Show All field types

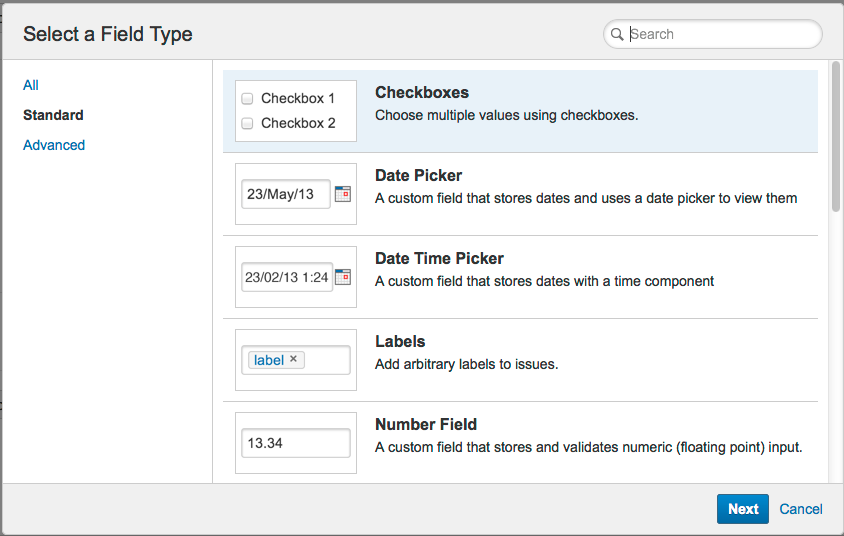tap(31, 85)
